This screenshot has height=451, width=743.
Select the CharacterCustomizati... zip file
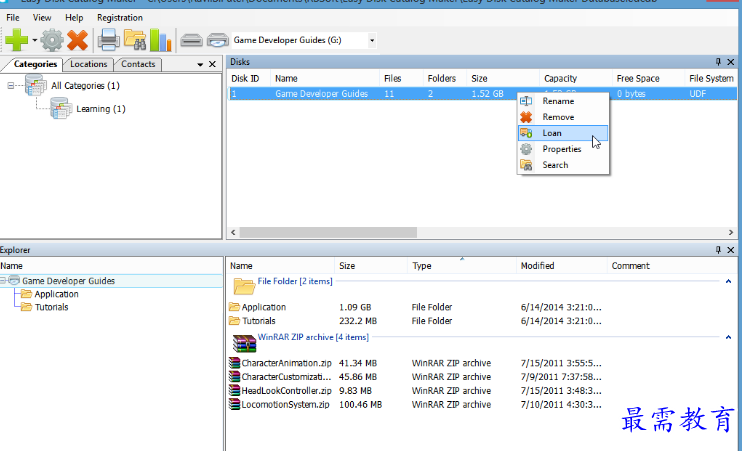pyautogui.click(x=286, y=377)
